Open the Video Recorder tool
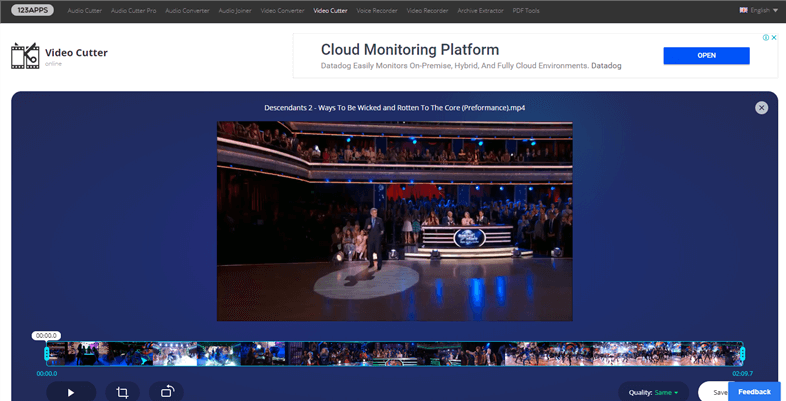 coord(428,11)
